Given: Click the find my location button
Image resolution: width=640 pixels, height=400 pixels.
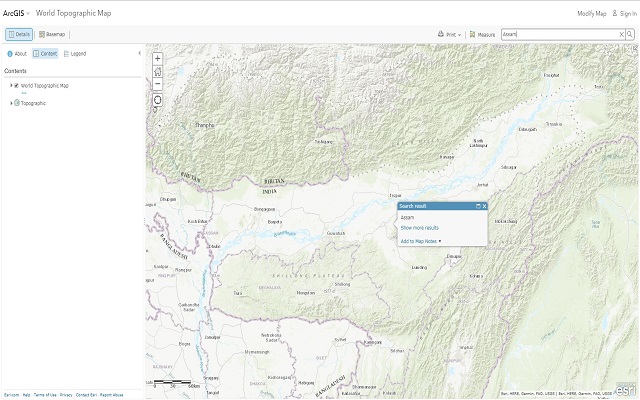Looking at the screenshot, I should 158,100.
